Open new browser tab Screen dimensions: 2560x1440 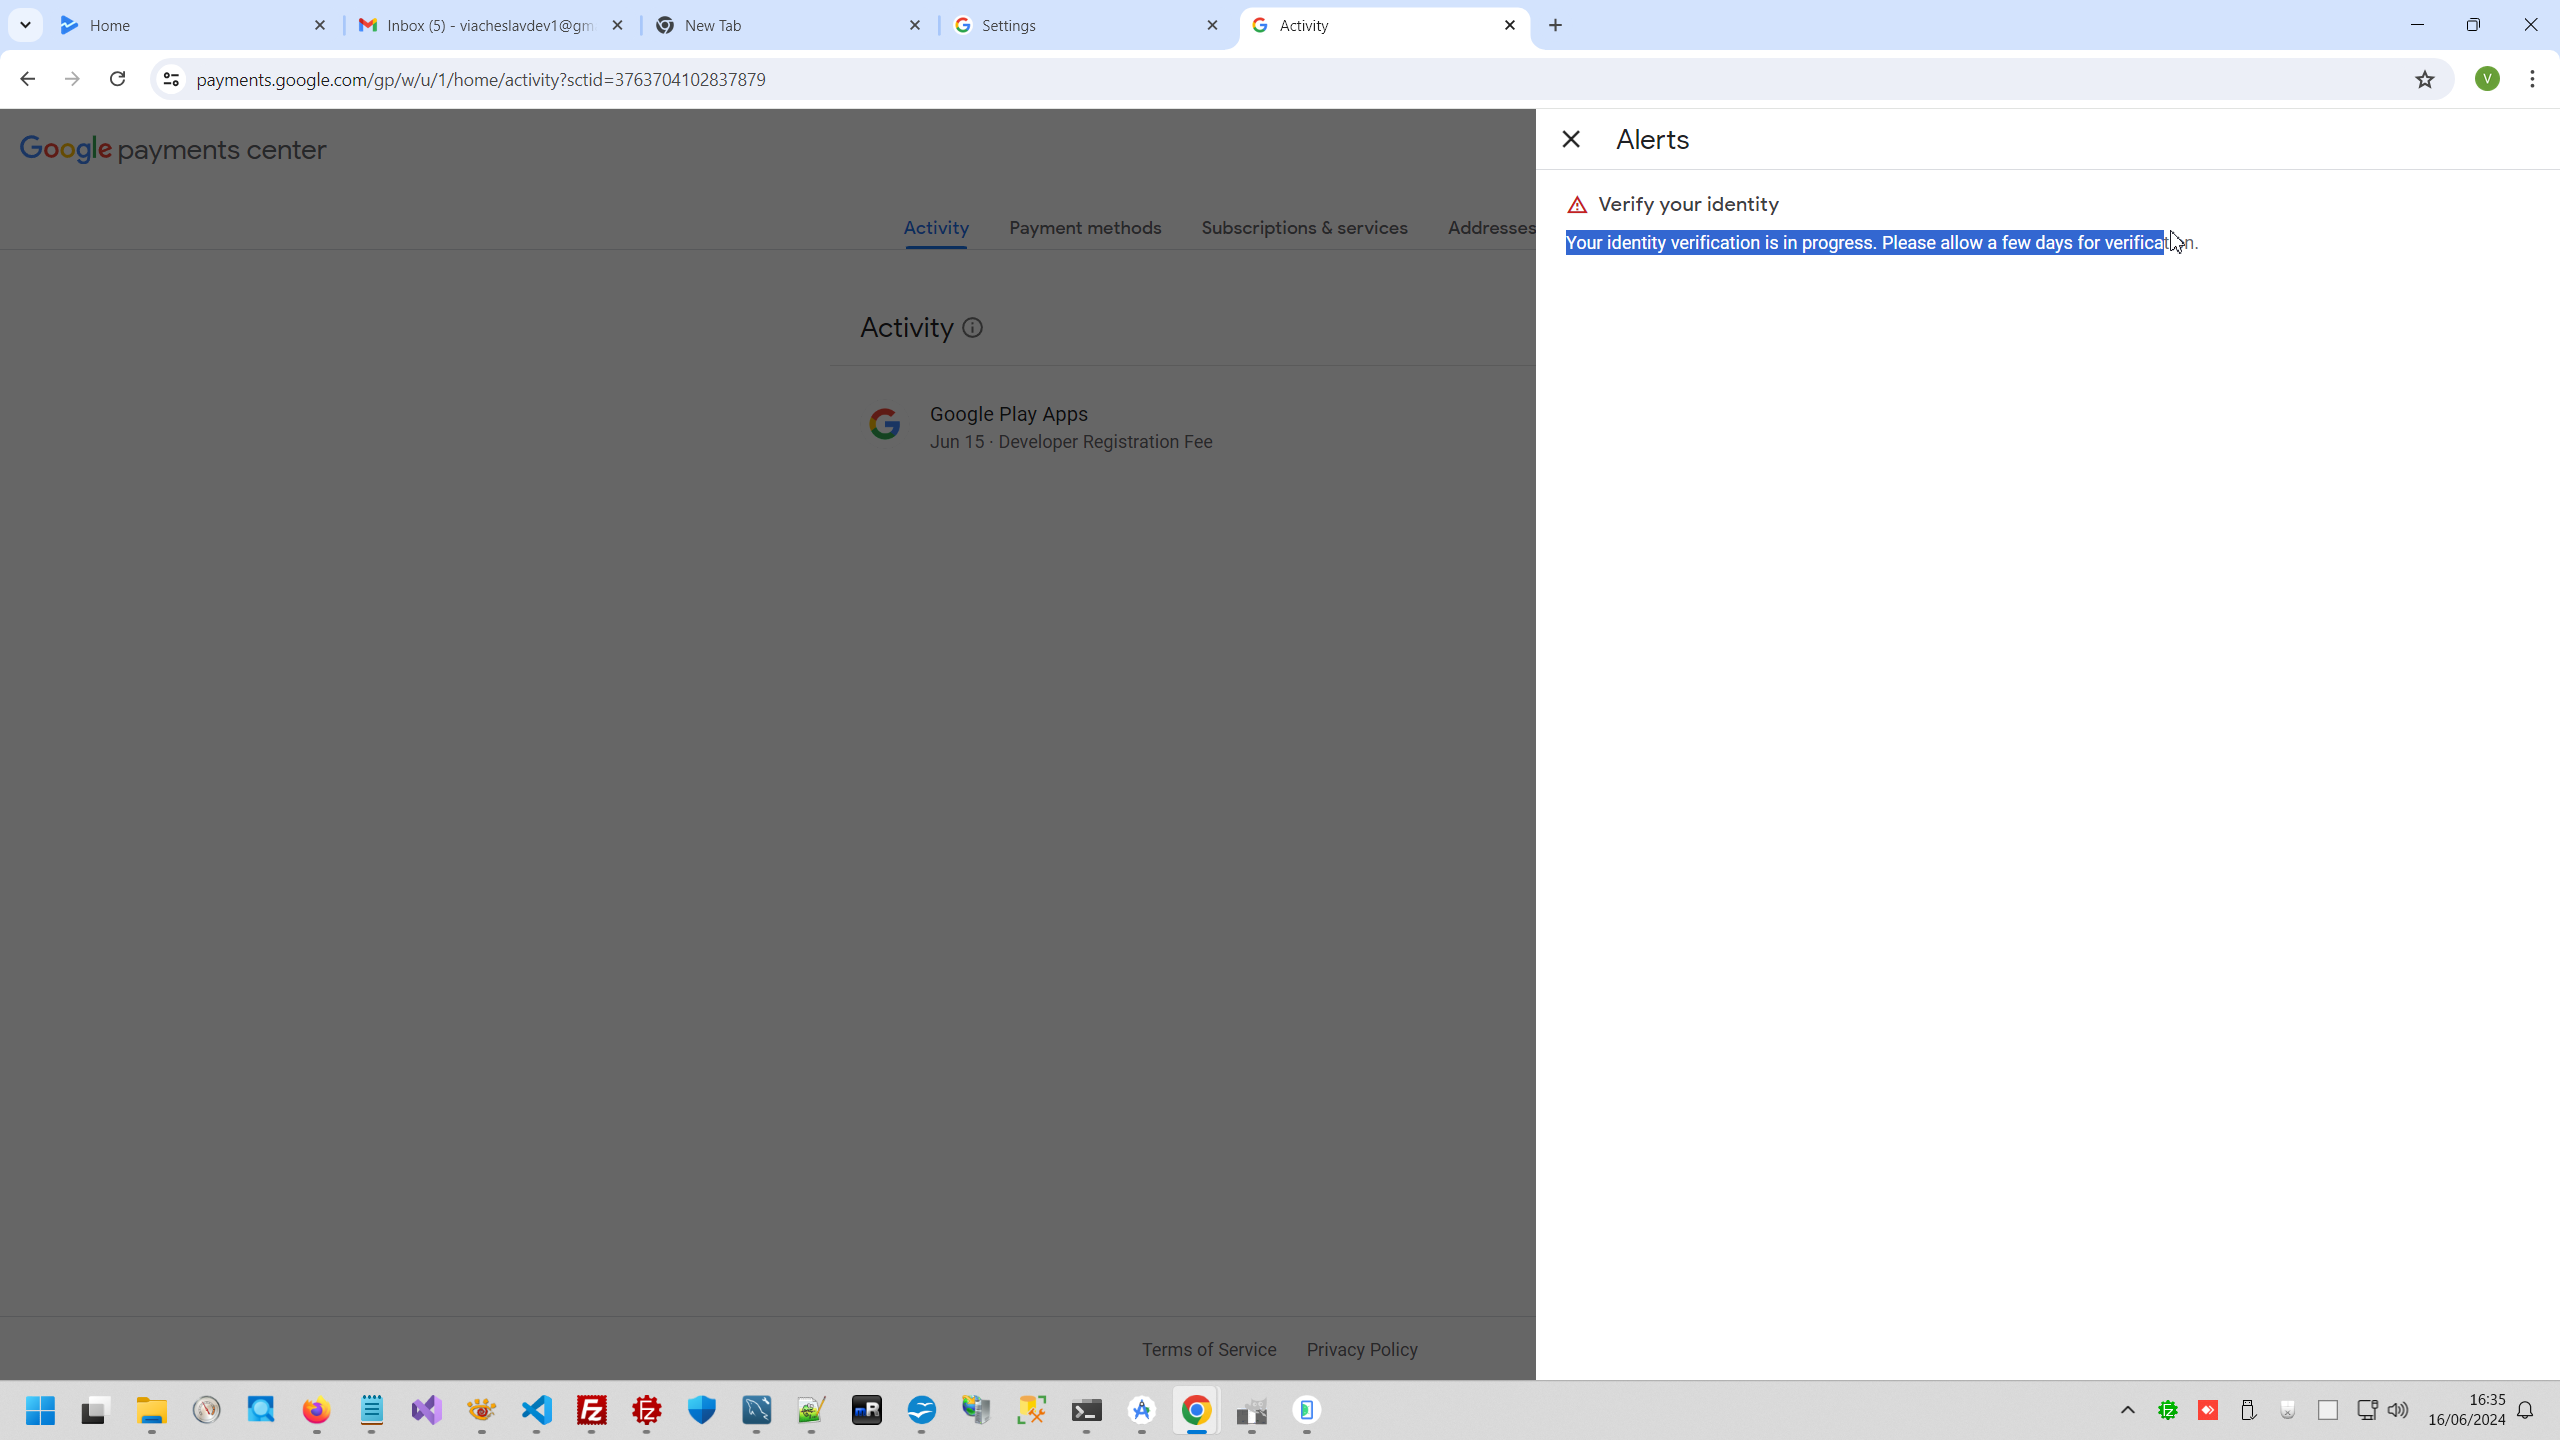[x=1555, y=25]
